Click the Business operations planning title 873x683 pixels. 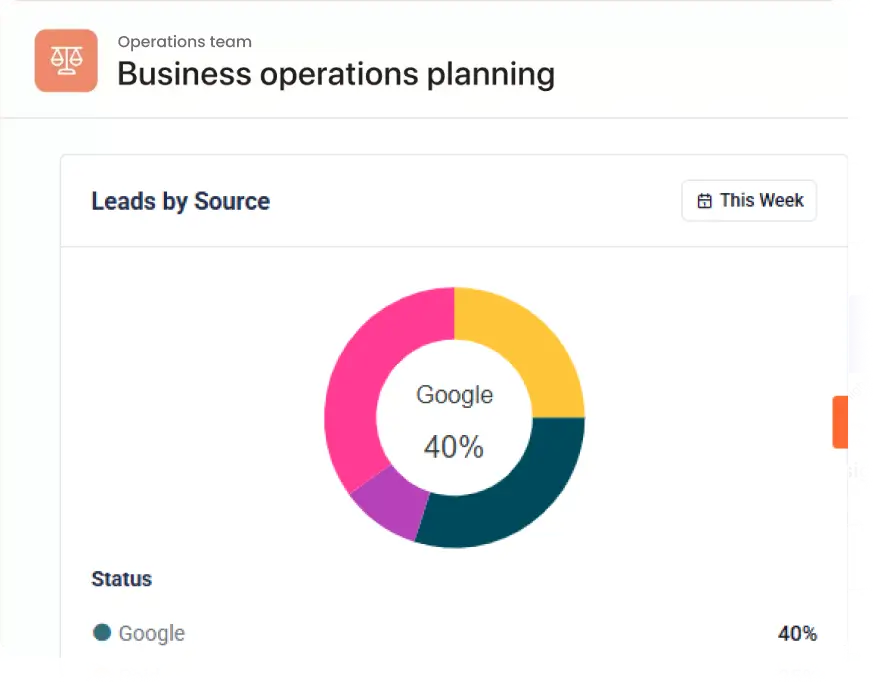(x=336, y=74)
